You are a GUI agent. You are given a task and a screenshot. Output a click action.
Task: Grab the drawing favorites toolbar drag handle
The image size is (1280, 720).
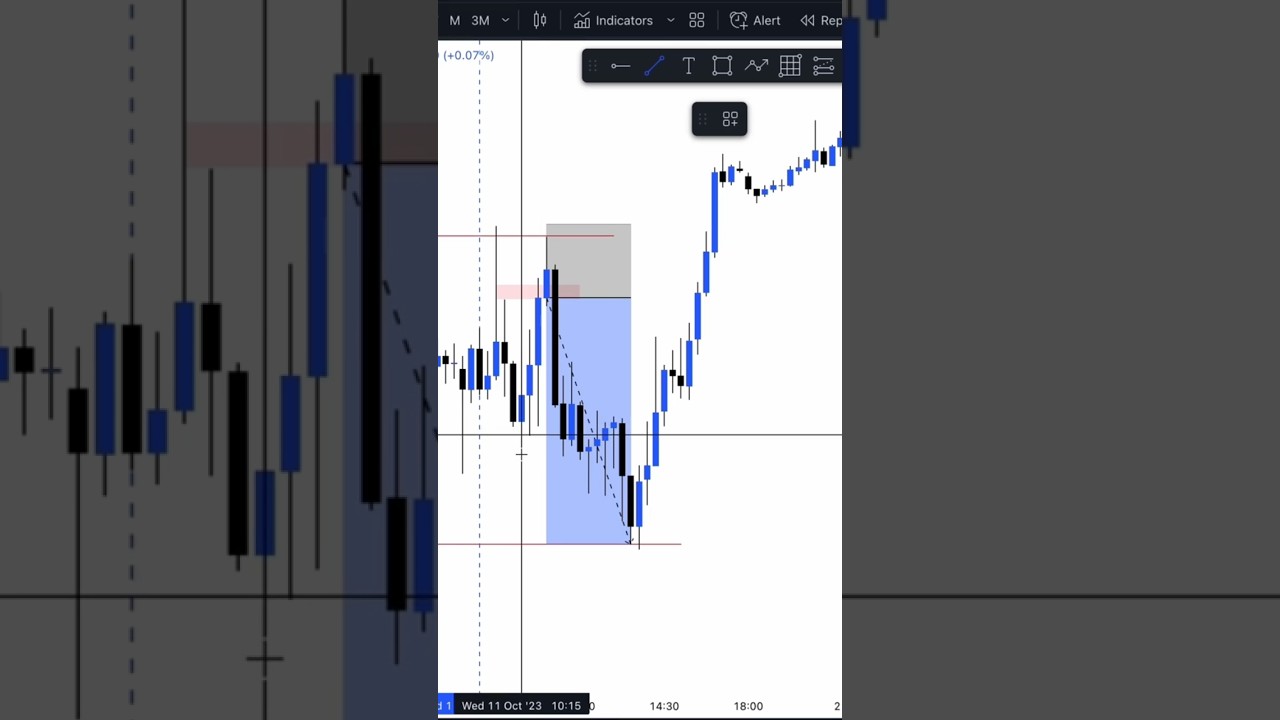point(592,66)
